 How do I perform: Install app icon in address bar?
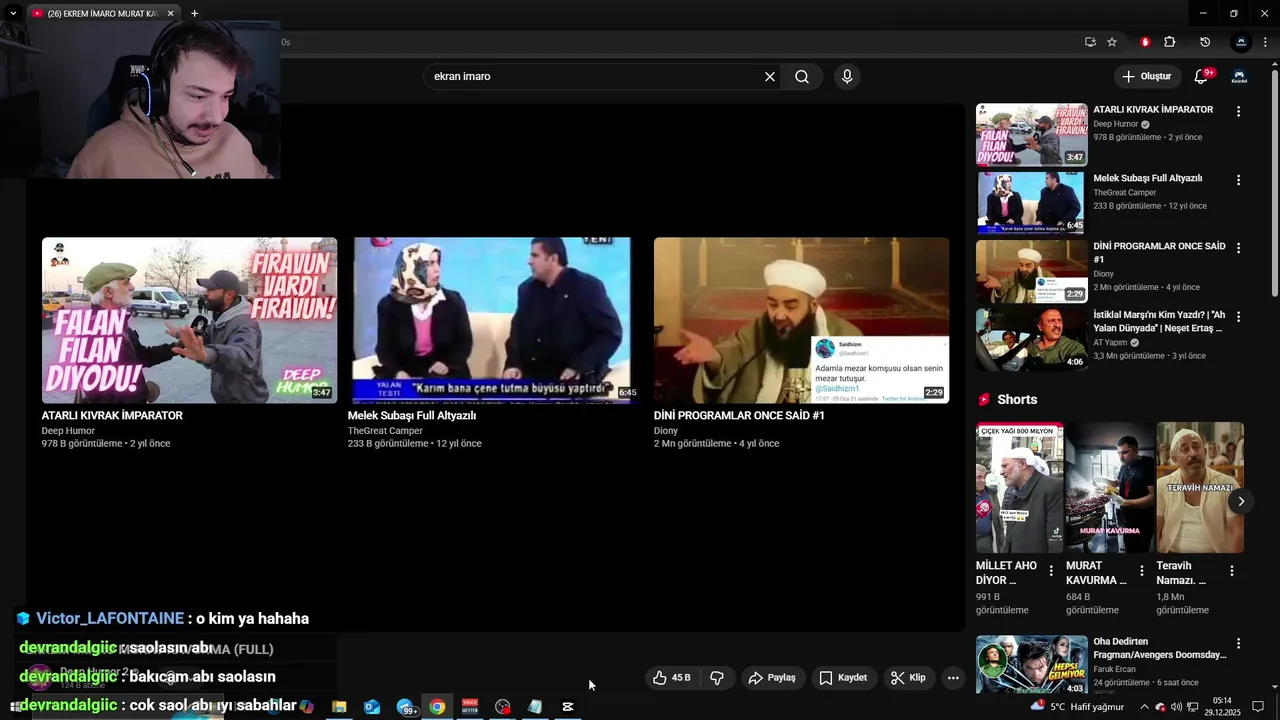pyautogui.click(x=1090, y=42)
